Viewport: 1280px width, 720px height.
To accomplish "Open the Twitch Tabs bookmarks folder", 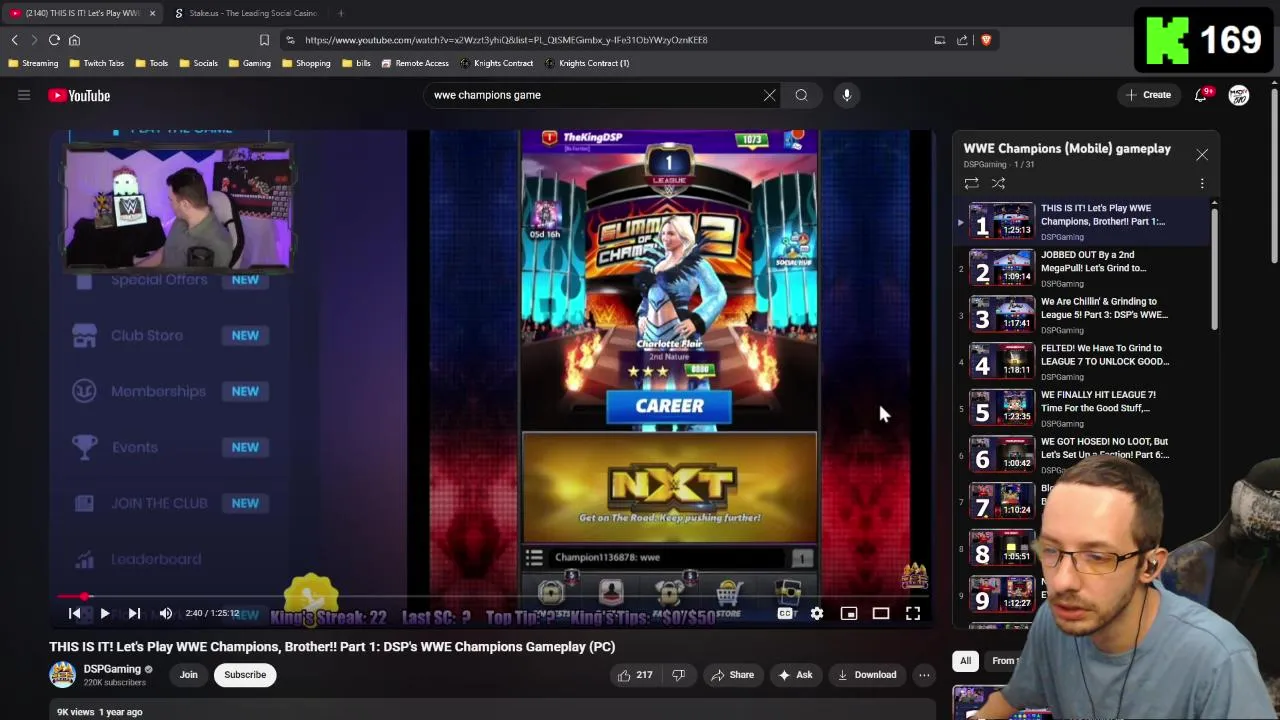I will (x=97, y=63).
